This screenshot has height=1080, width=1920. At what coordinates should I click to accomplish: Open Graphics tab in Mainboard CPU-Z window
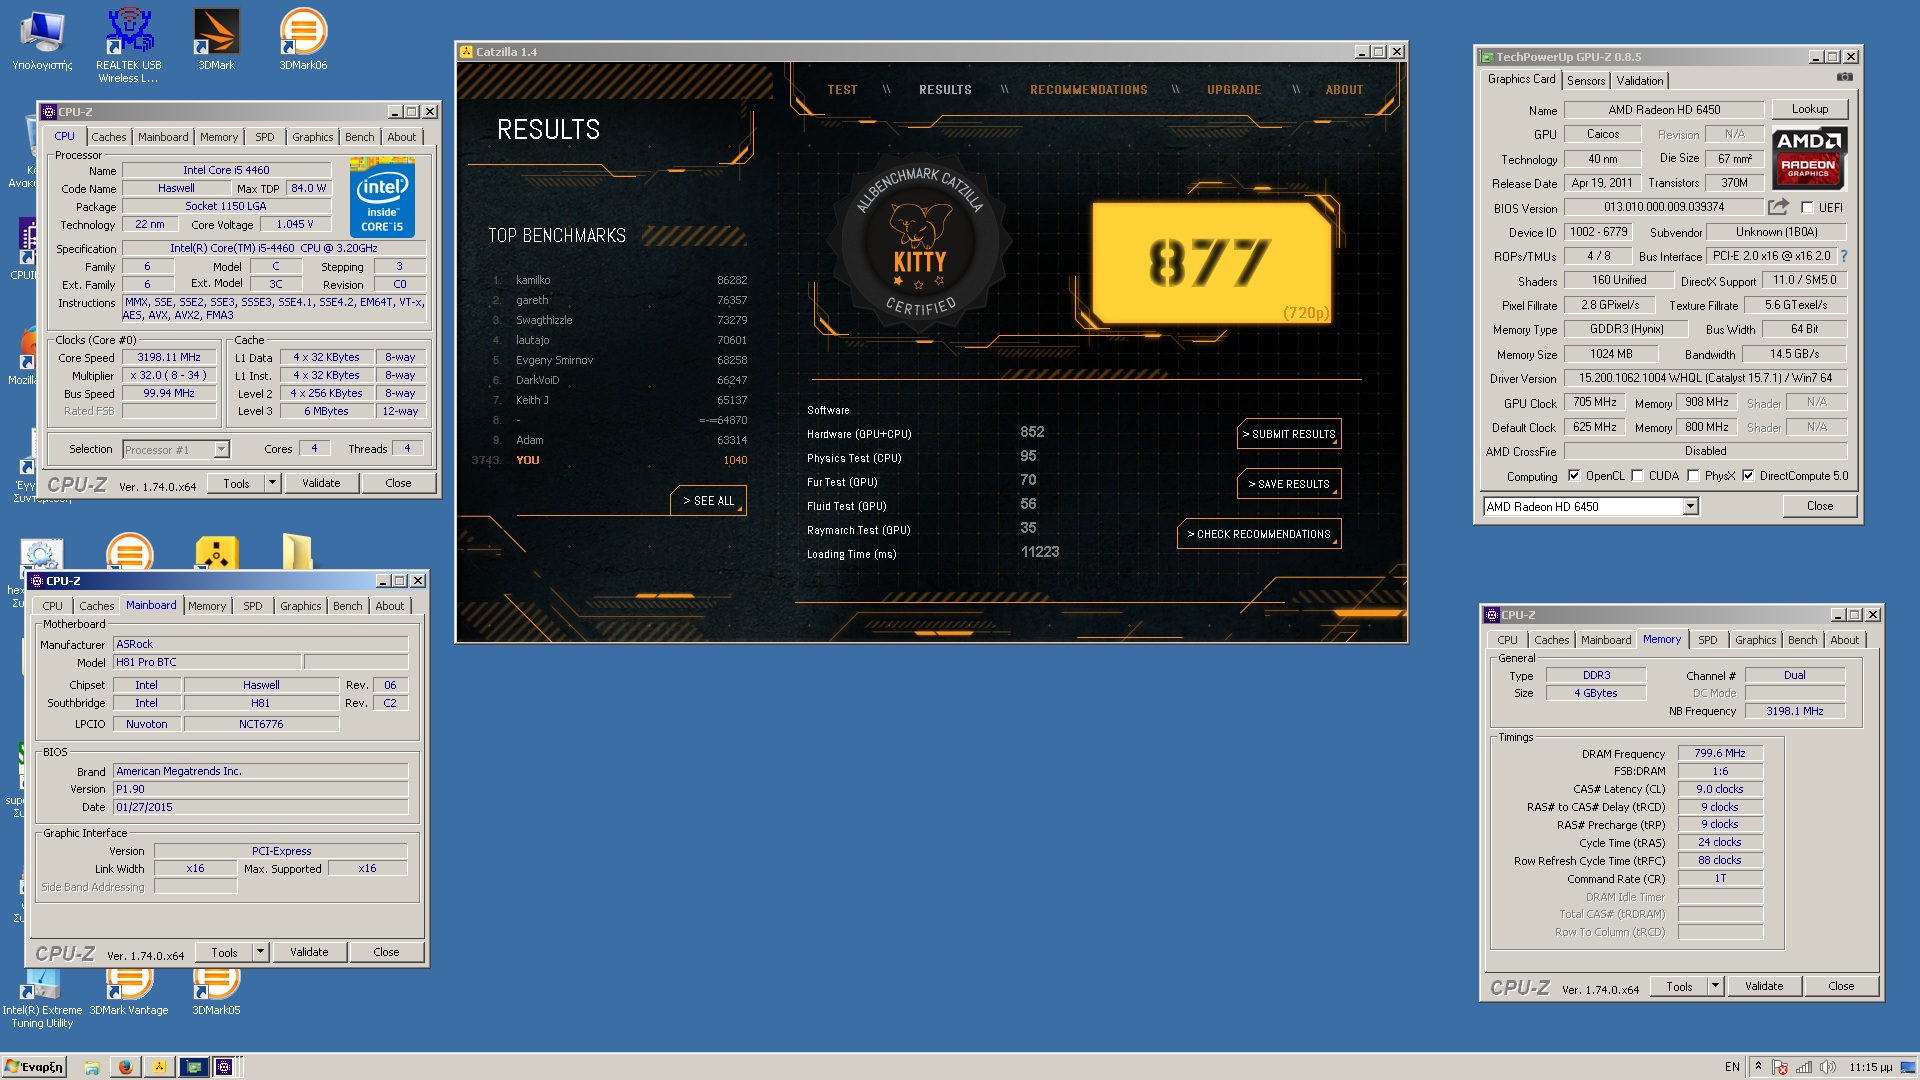click(x=301, y=606)
